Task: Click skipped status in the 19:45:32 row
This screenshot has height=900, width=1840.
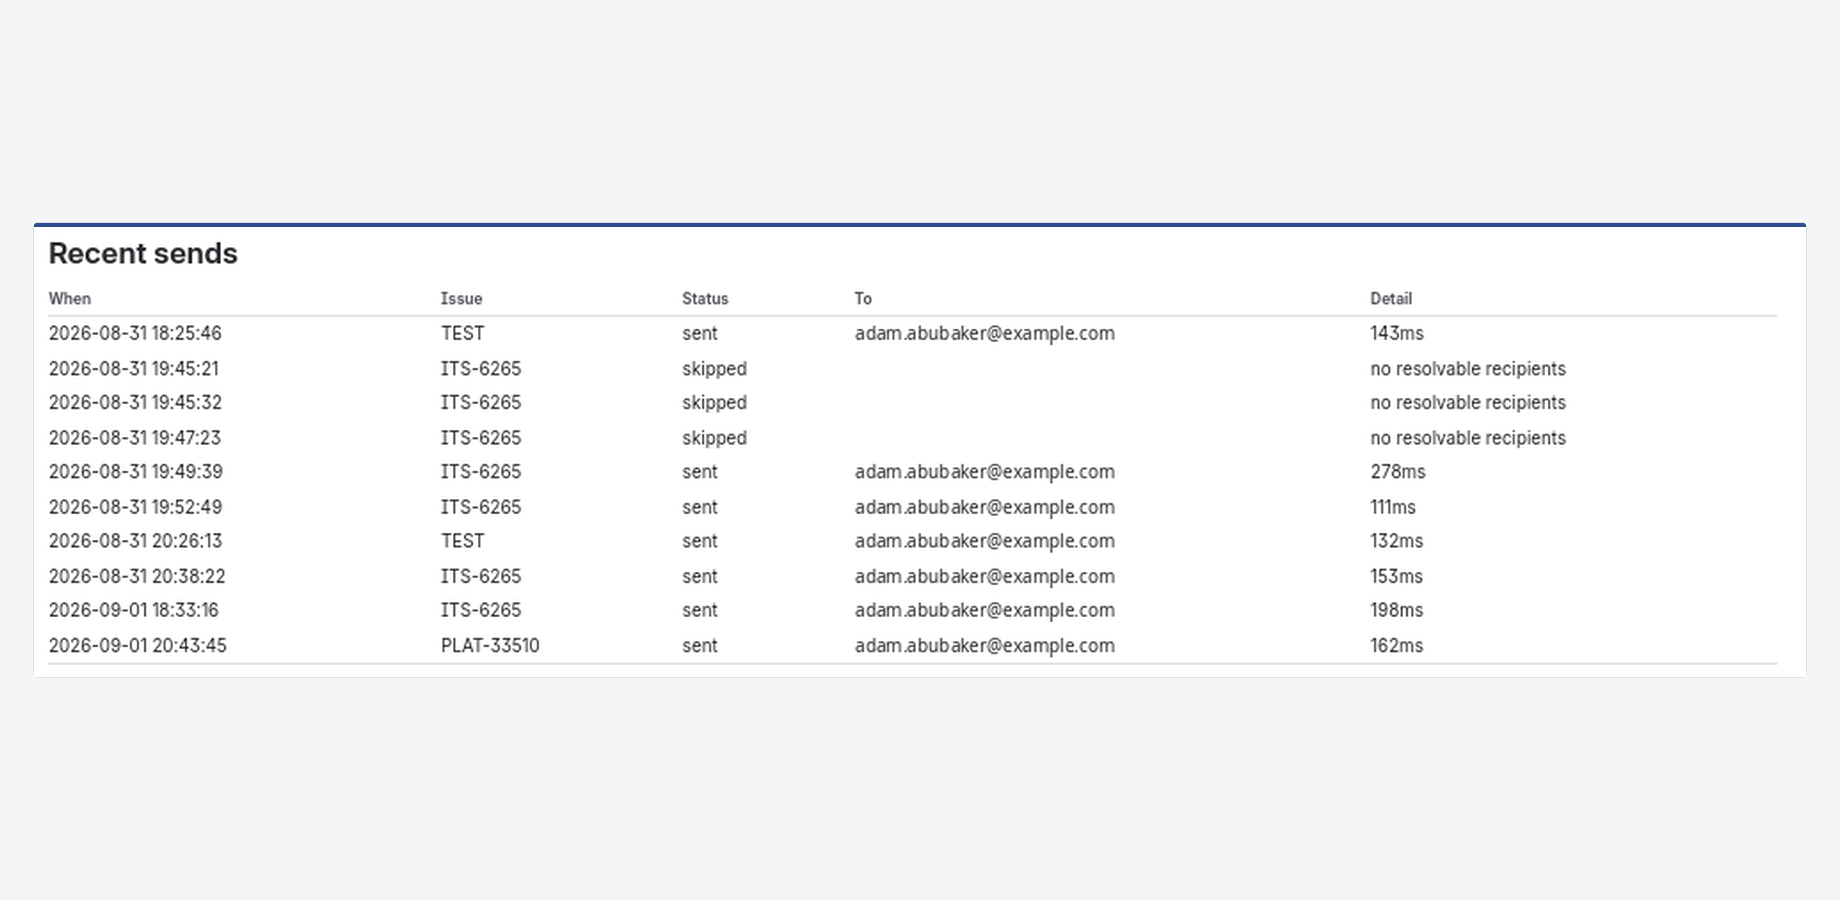Action: pos(714,403)
